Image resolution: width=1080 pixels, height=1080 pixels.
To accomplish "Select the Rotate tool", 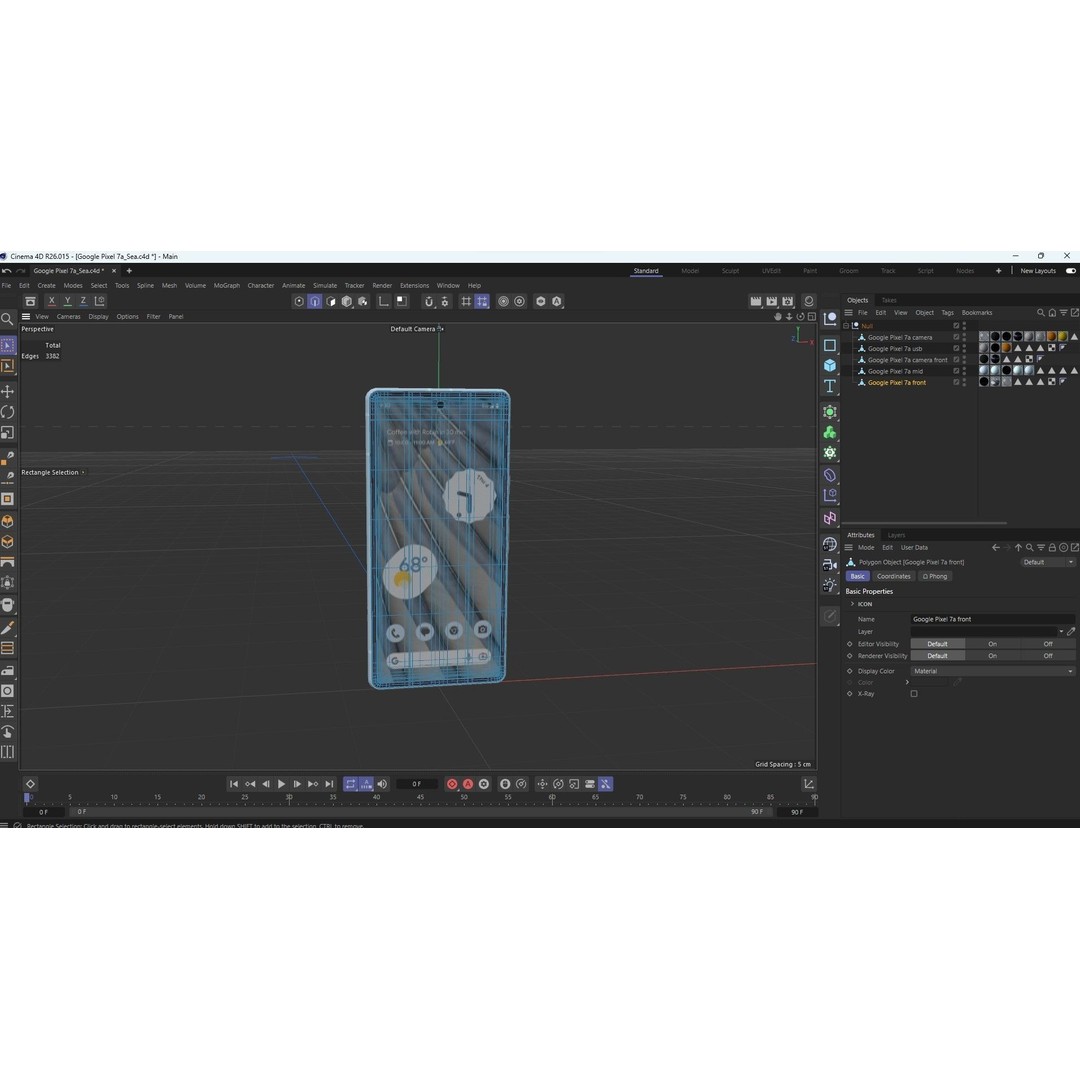I will [8, 412].
